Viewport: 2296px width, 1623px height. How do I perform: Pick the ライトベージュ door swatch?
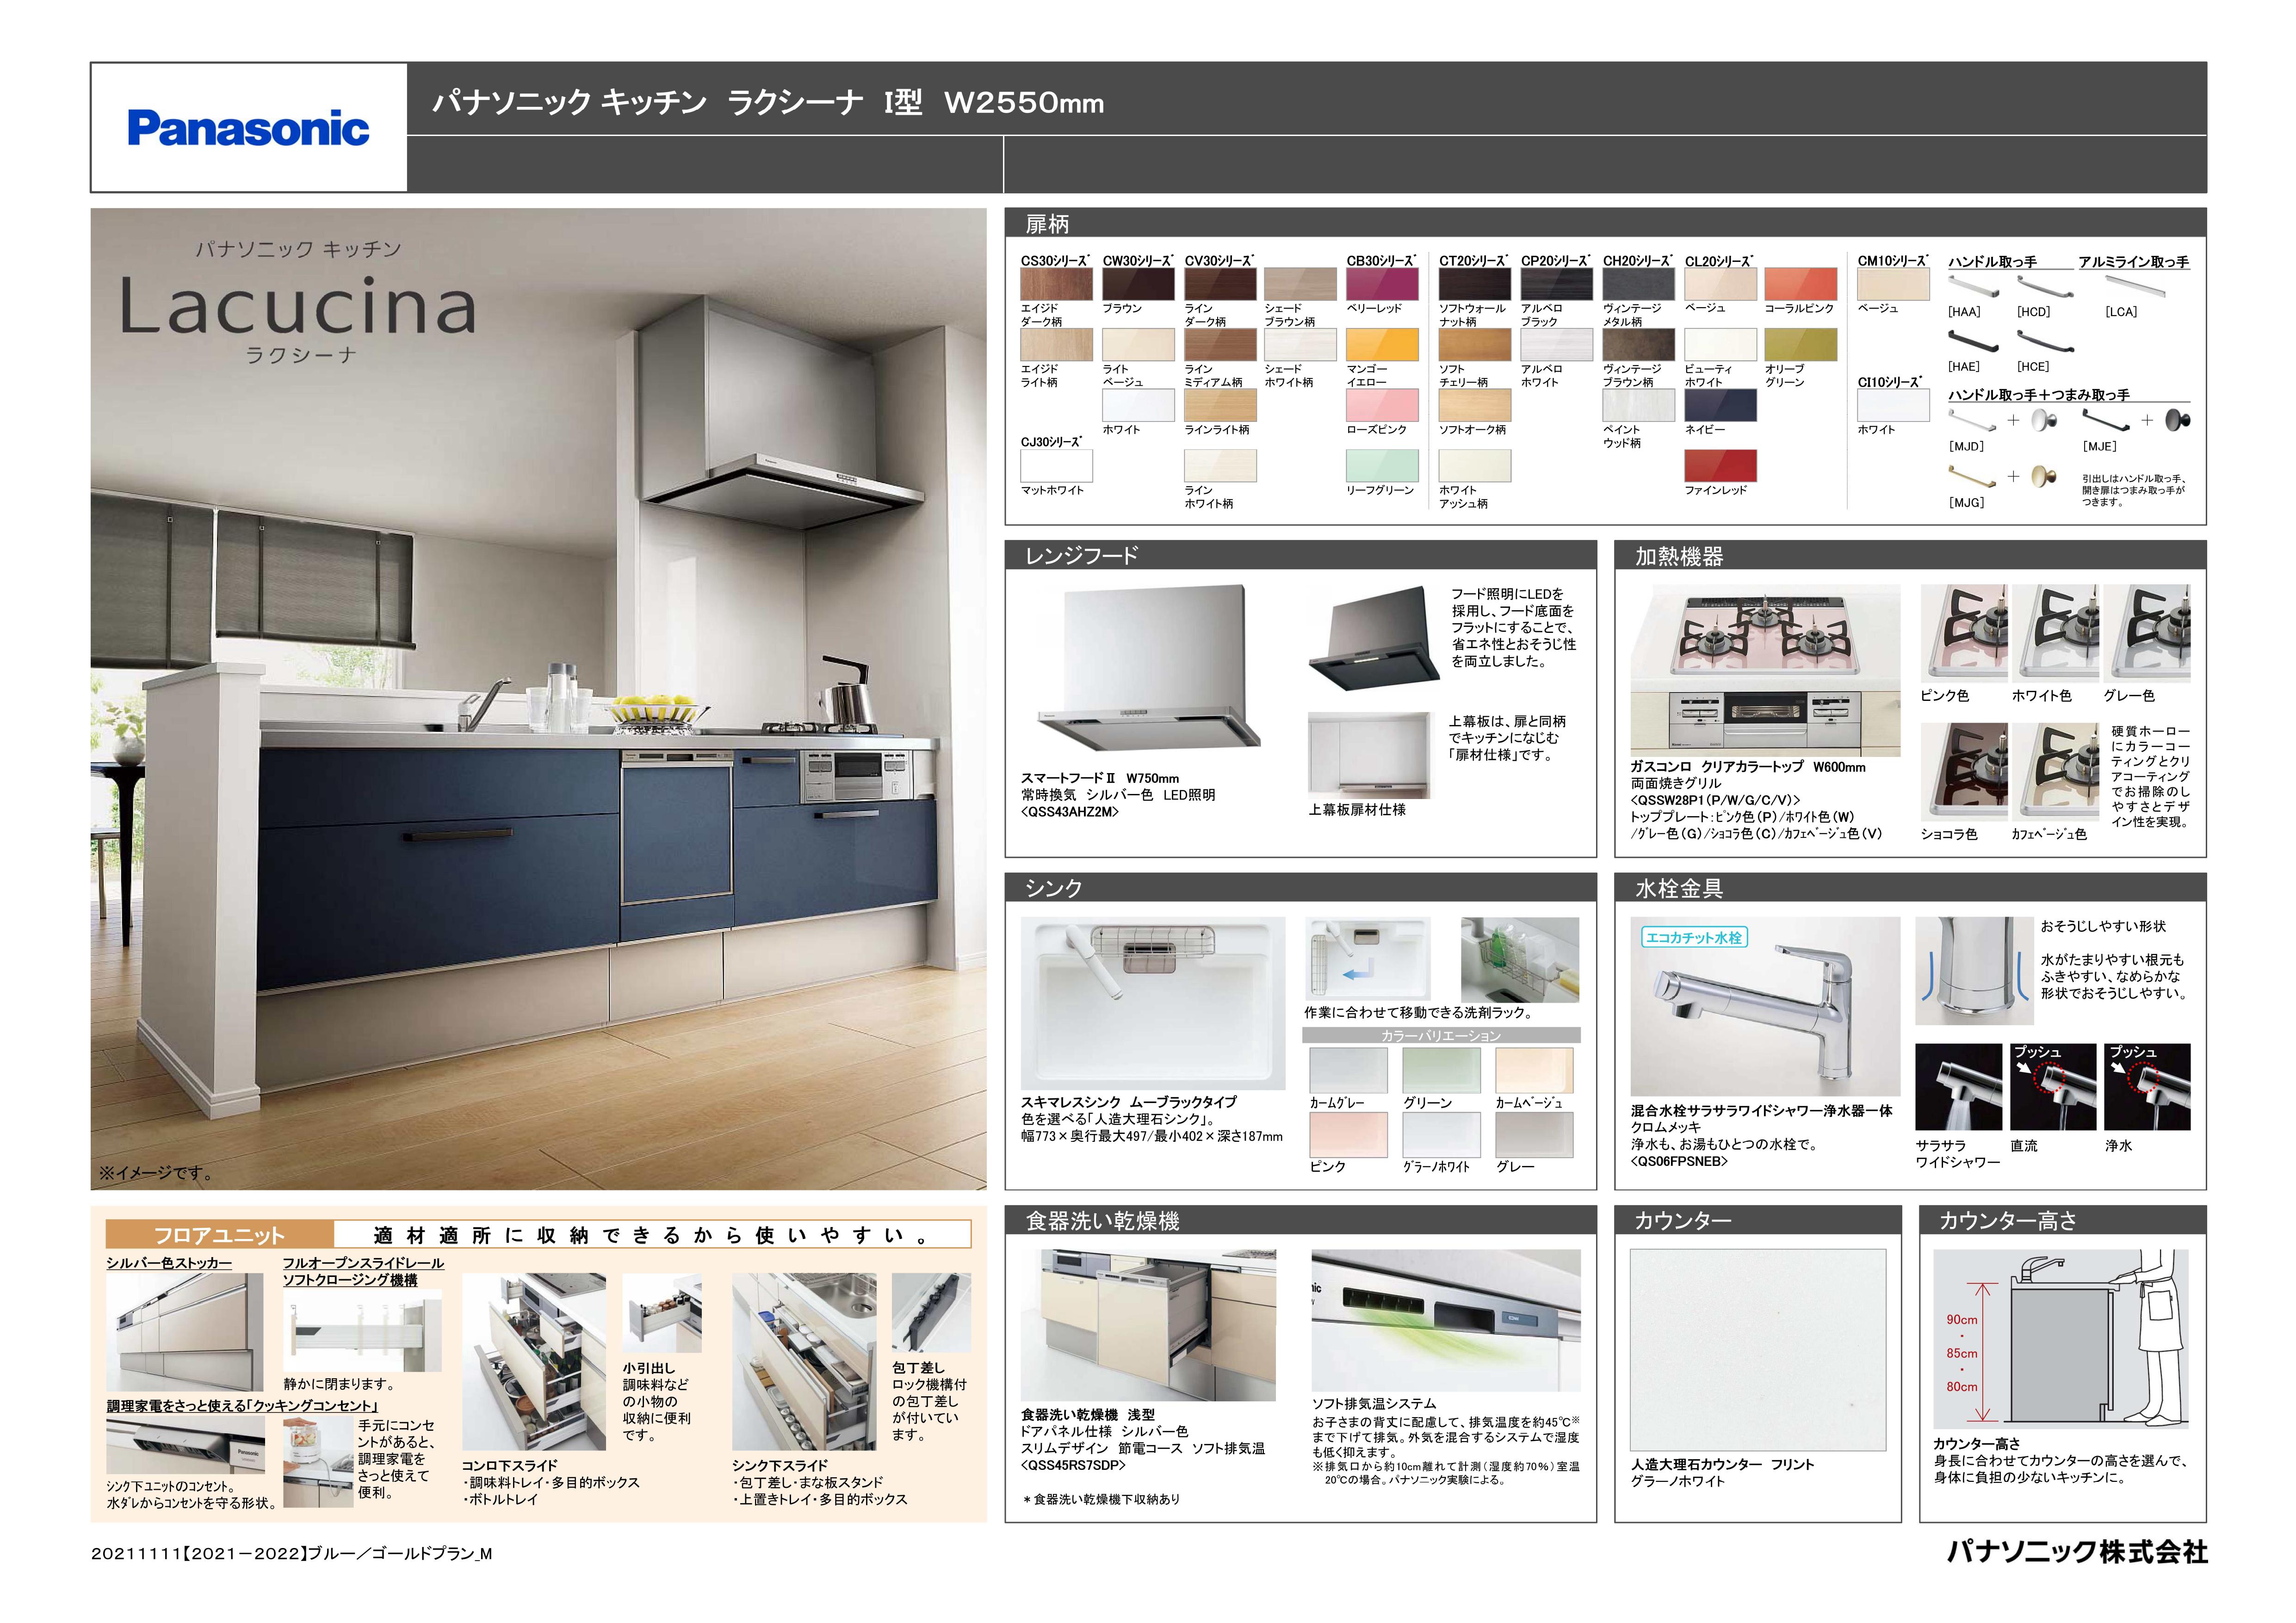click(1138, 345)
